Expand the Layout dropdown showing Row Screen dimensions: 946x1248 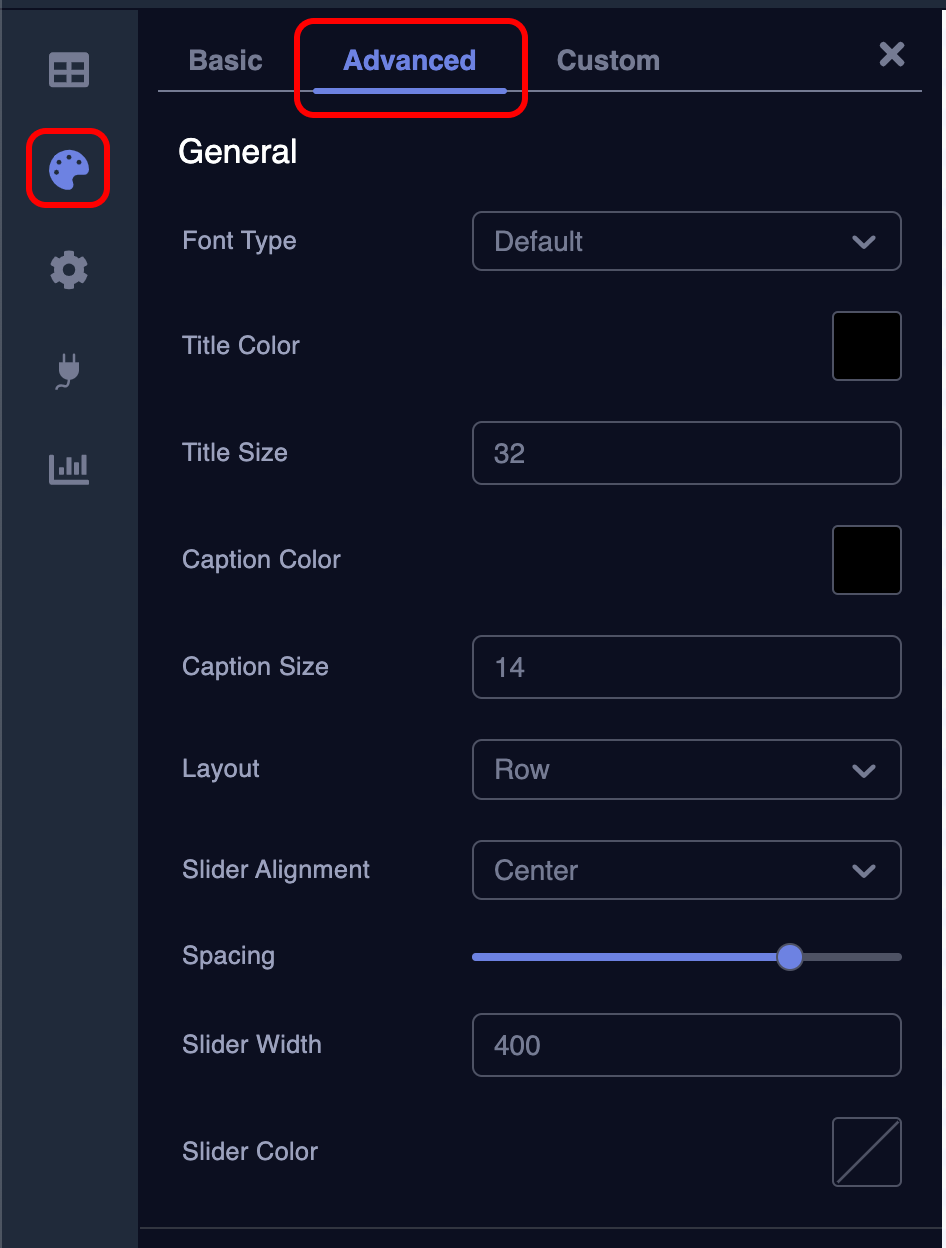(686, 770)
